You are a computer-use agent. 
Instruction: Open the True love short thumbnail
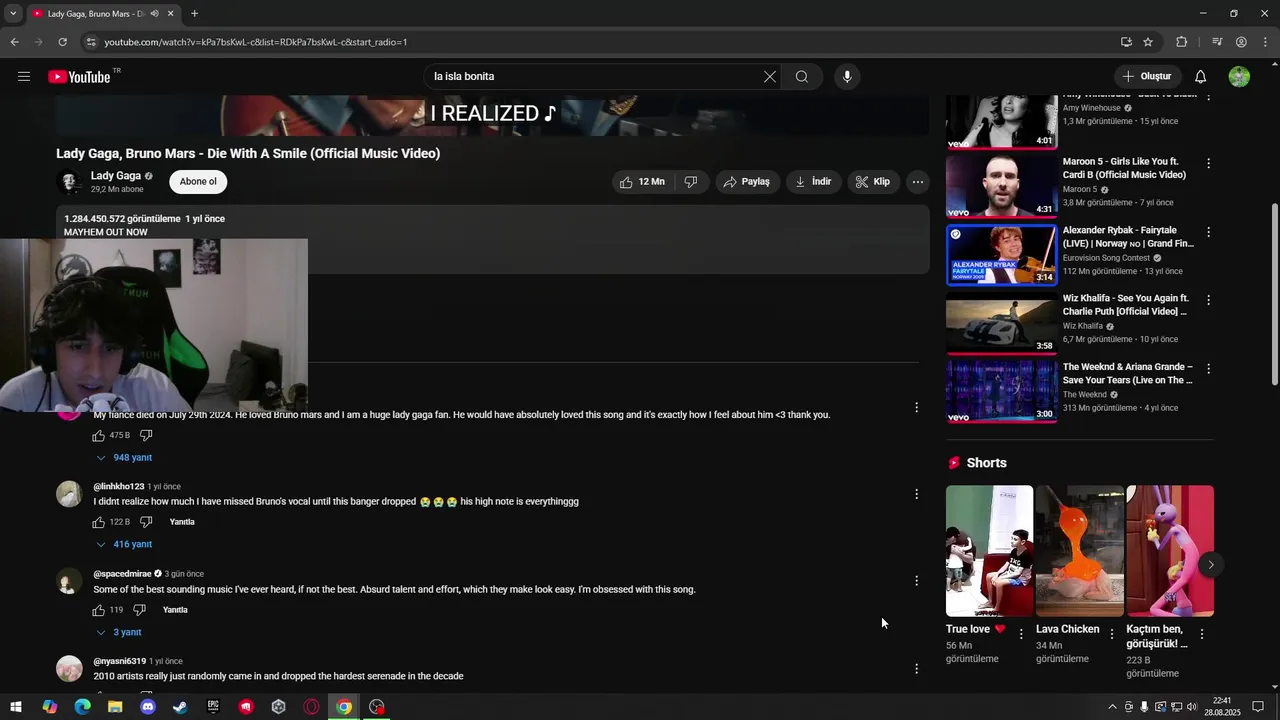coord(990,551)
